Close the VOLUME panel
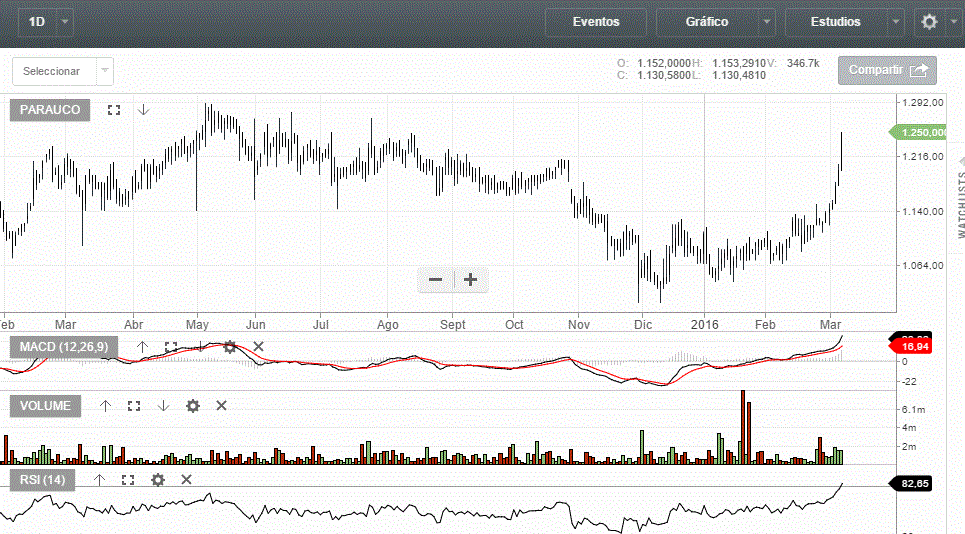This screenshot has height=534, width=965. point(222,406)
